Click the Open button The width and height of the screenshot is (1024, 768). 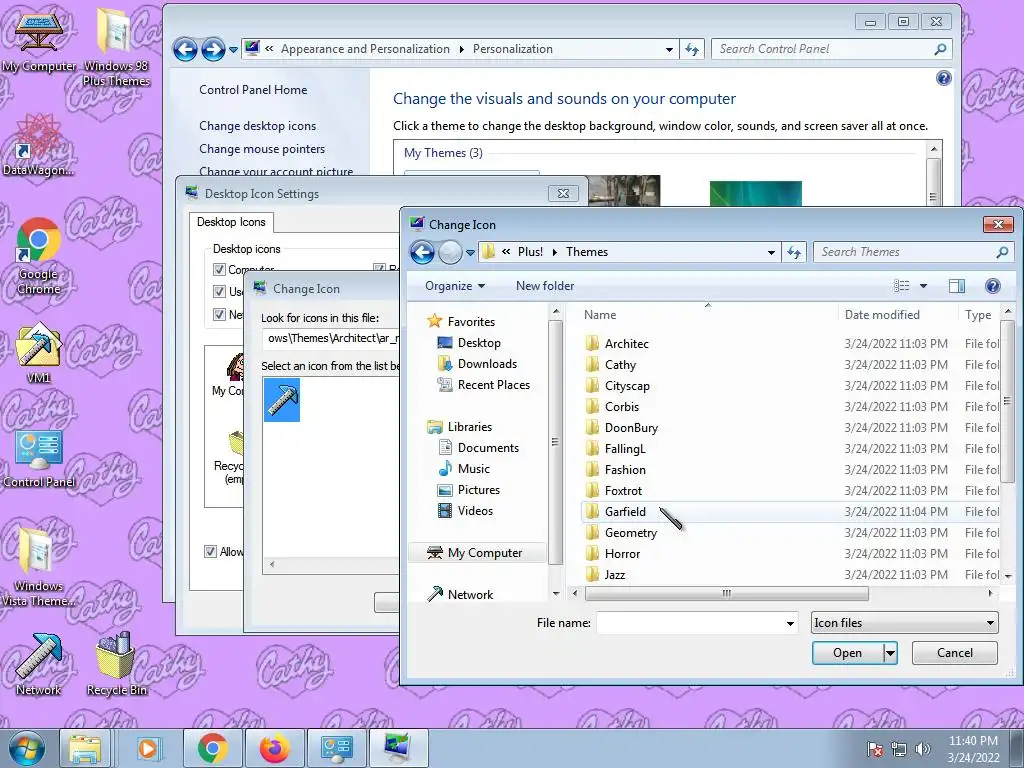tap(847, 652)
